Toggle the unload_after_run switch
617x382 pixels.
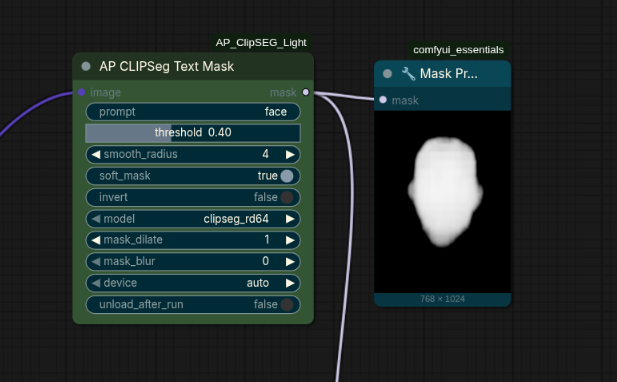click(287, 304)
